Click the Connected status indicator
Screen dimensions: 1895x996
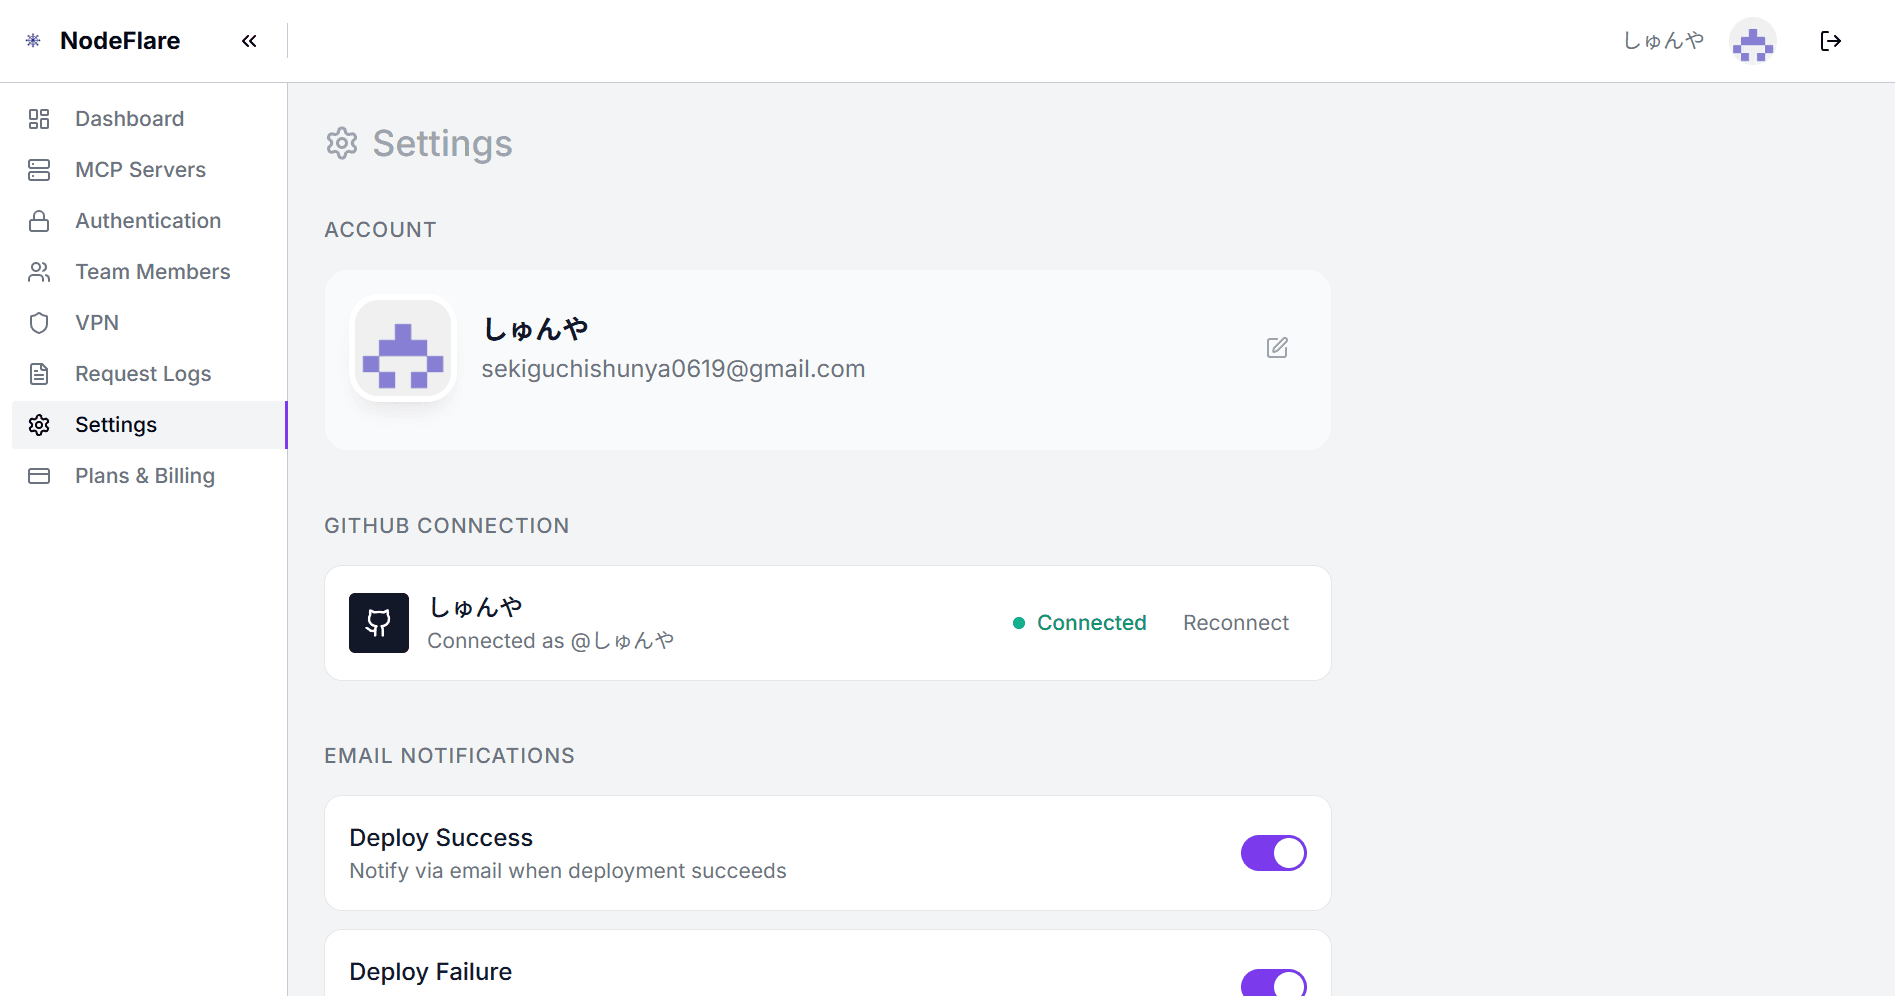1080,623
